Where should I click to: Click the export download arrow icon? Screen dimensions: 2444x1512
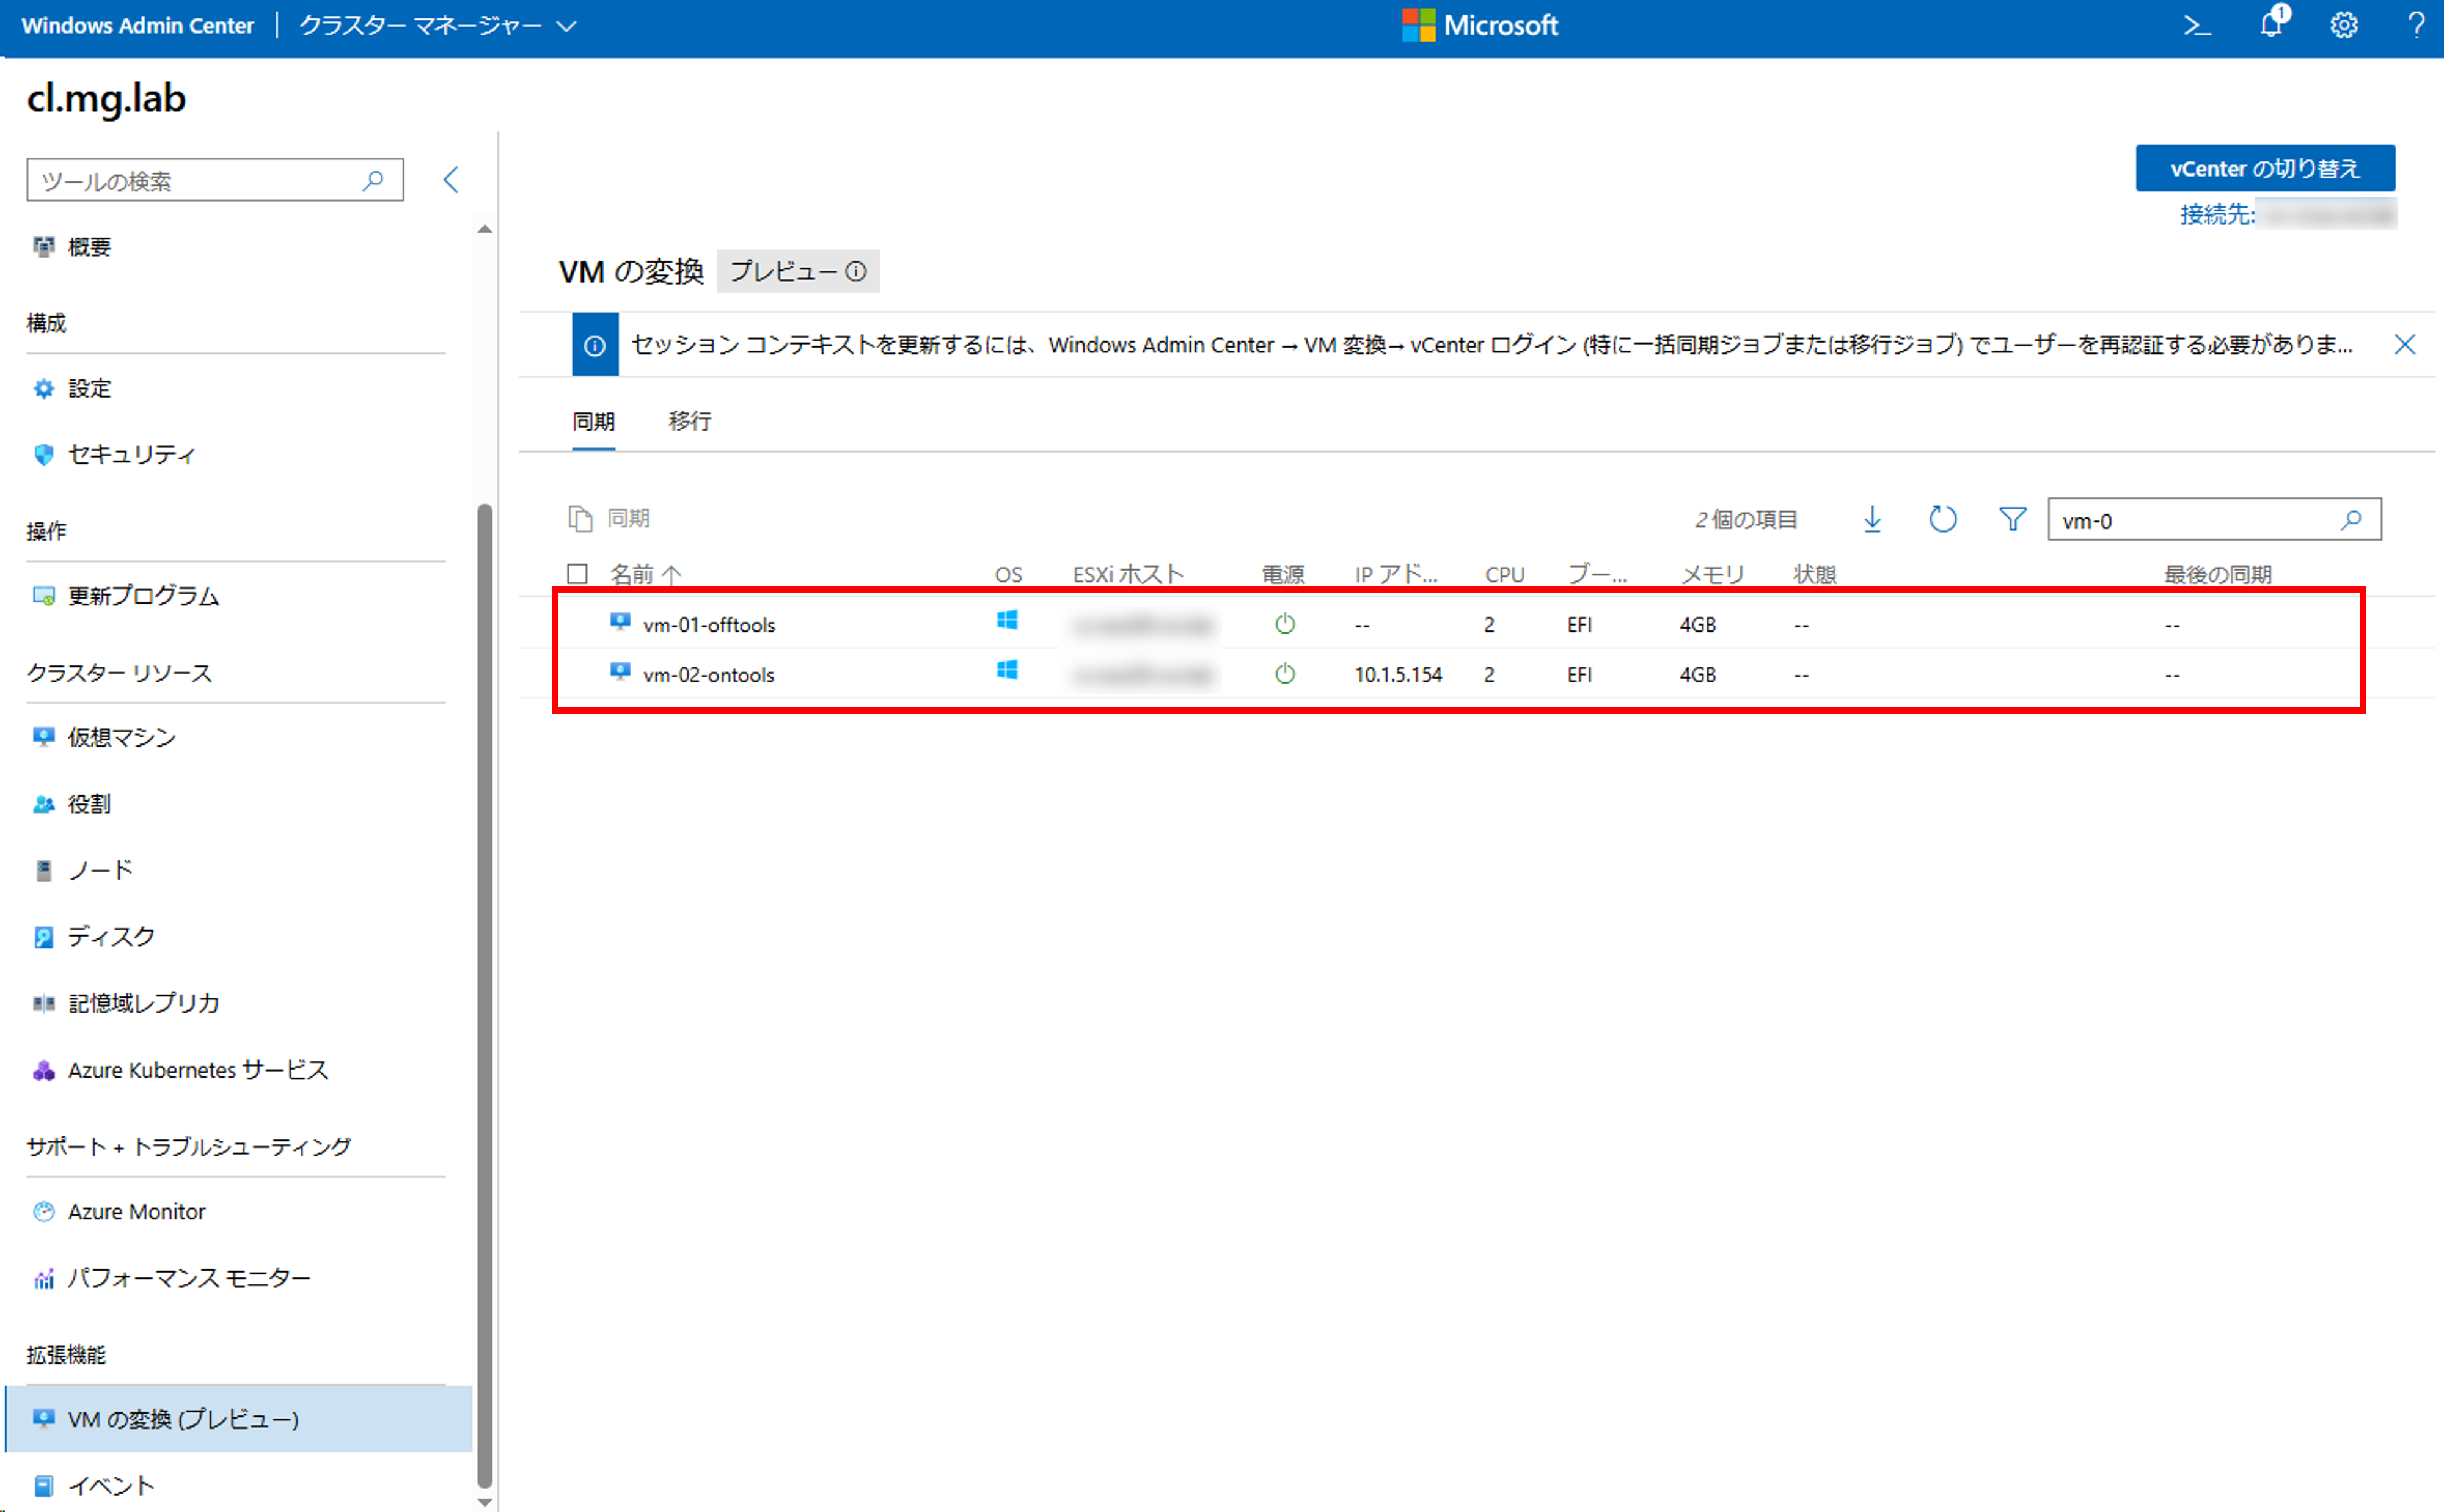[1872, 519]
